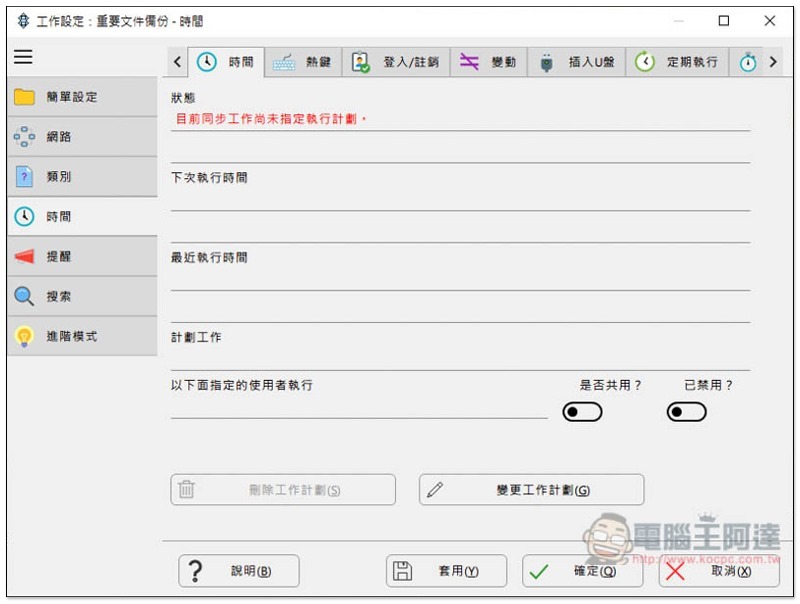Show more tabs with right chevron
Screen dimensions: 800x604
point(773,62)
